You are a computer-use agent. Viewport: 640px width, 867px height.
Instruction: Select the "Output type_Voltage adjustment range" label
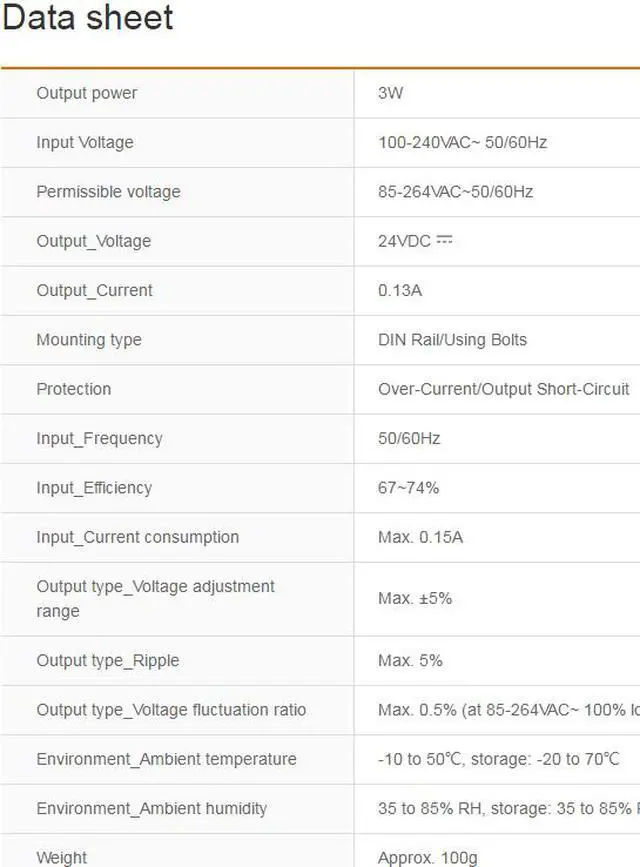click(155, 598)
